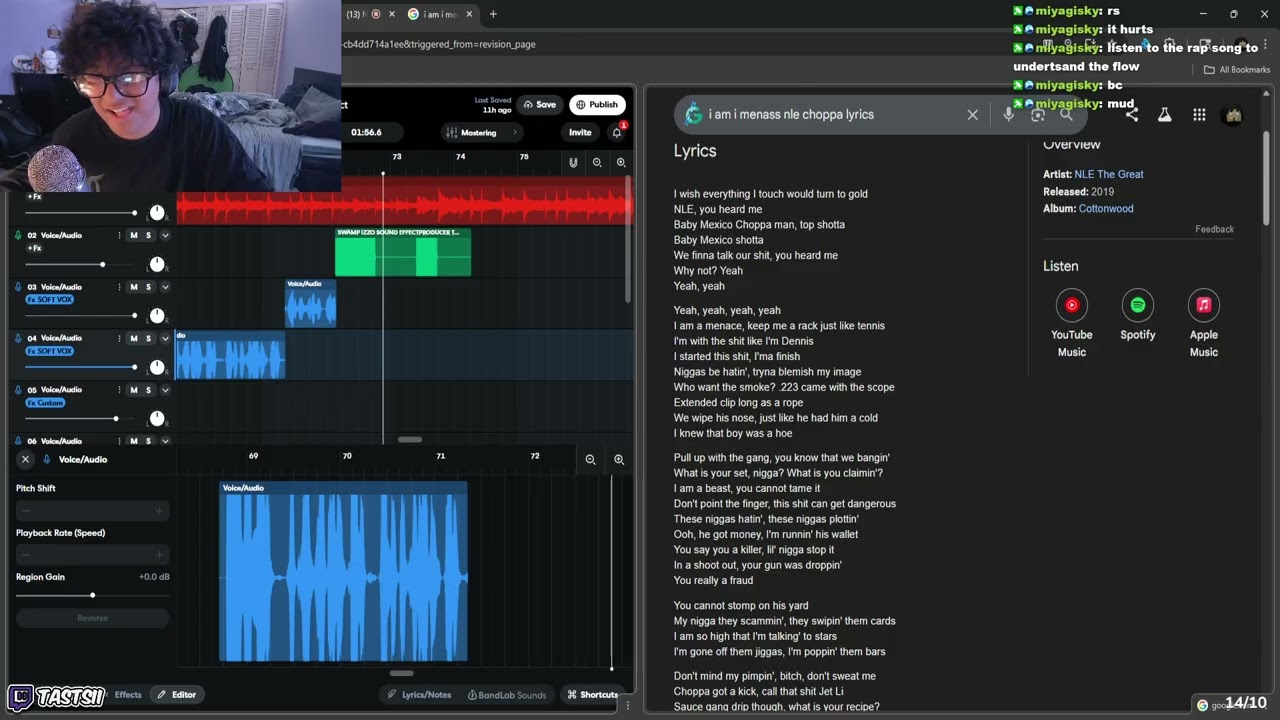The image size is (1280, 720).
Task: Open the notifications bell with red badge
Action: coord(617,132)
